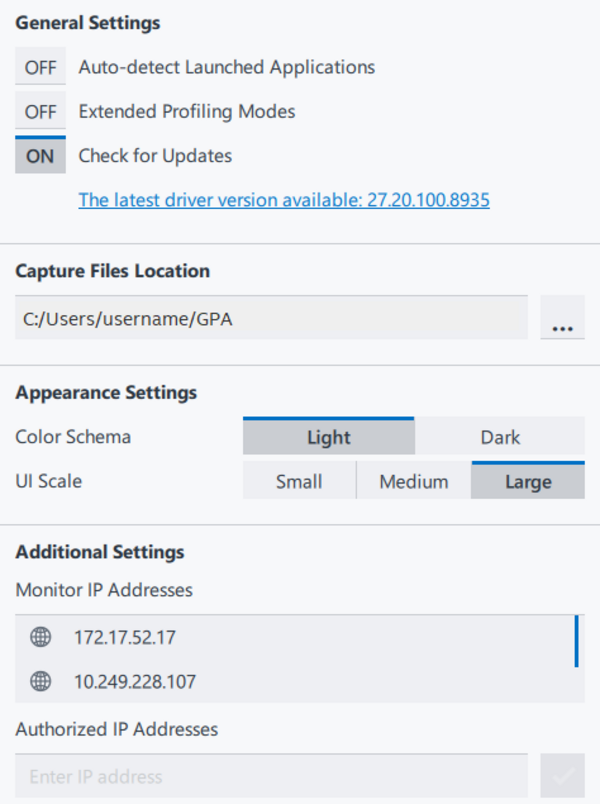The width and height of the screenshot is (600, 804).
Task: Select Light color schema
Action: 328,437
